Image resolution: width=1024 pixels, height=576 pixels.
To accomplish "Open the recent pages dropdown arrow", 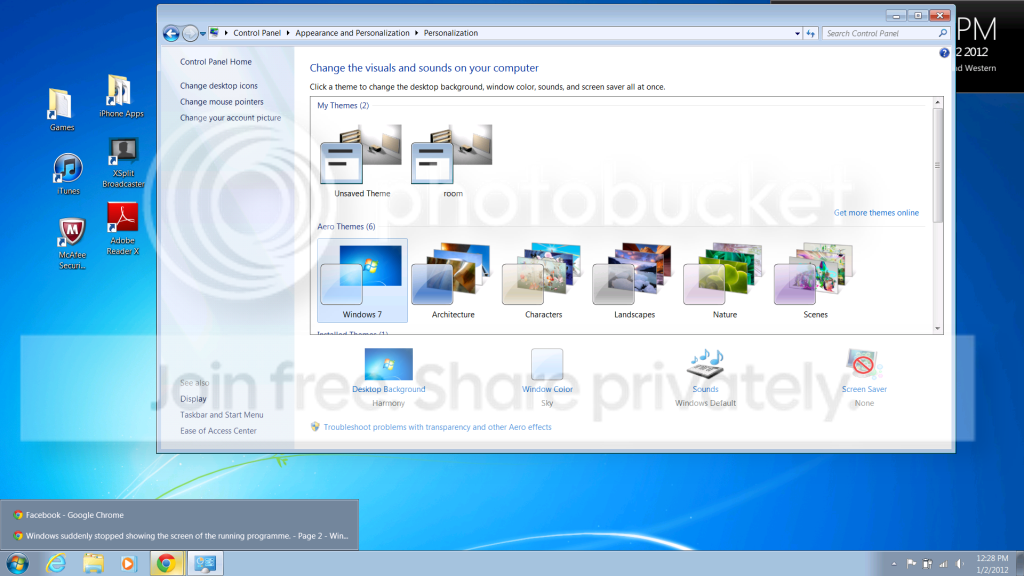I will click(203, 33).
